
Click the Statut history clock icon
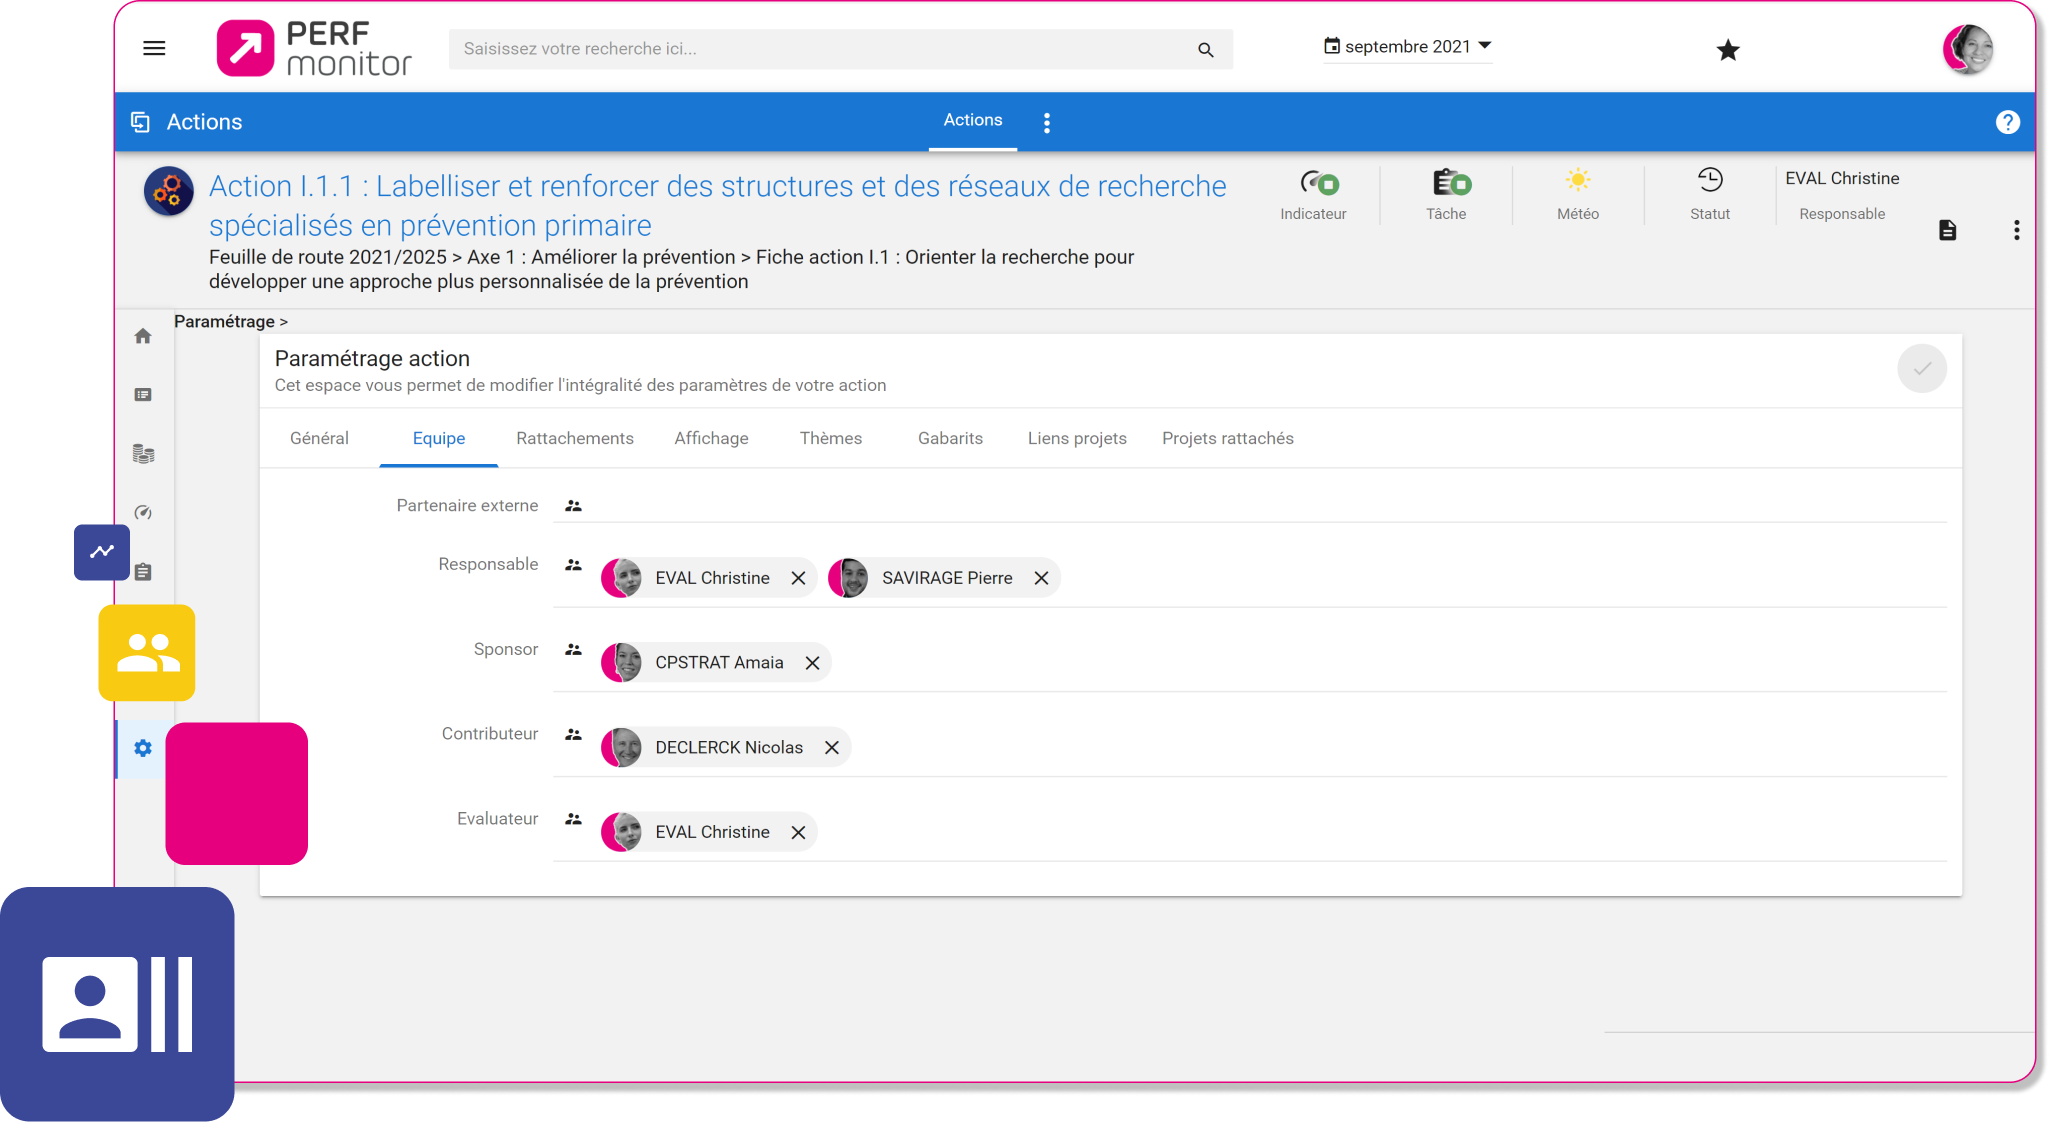coord(1709,180)
